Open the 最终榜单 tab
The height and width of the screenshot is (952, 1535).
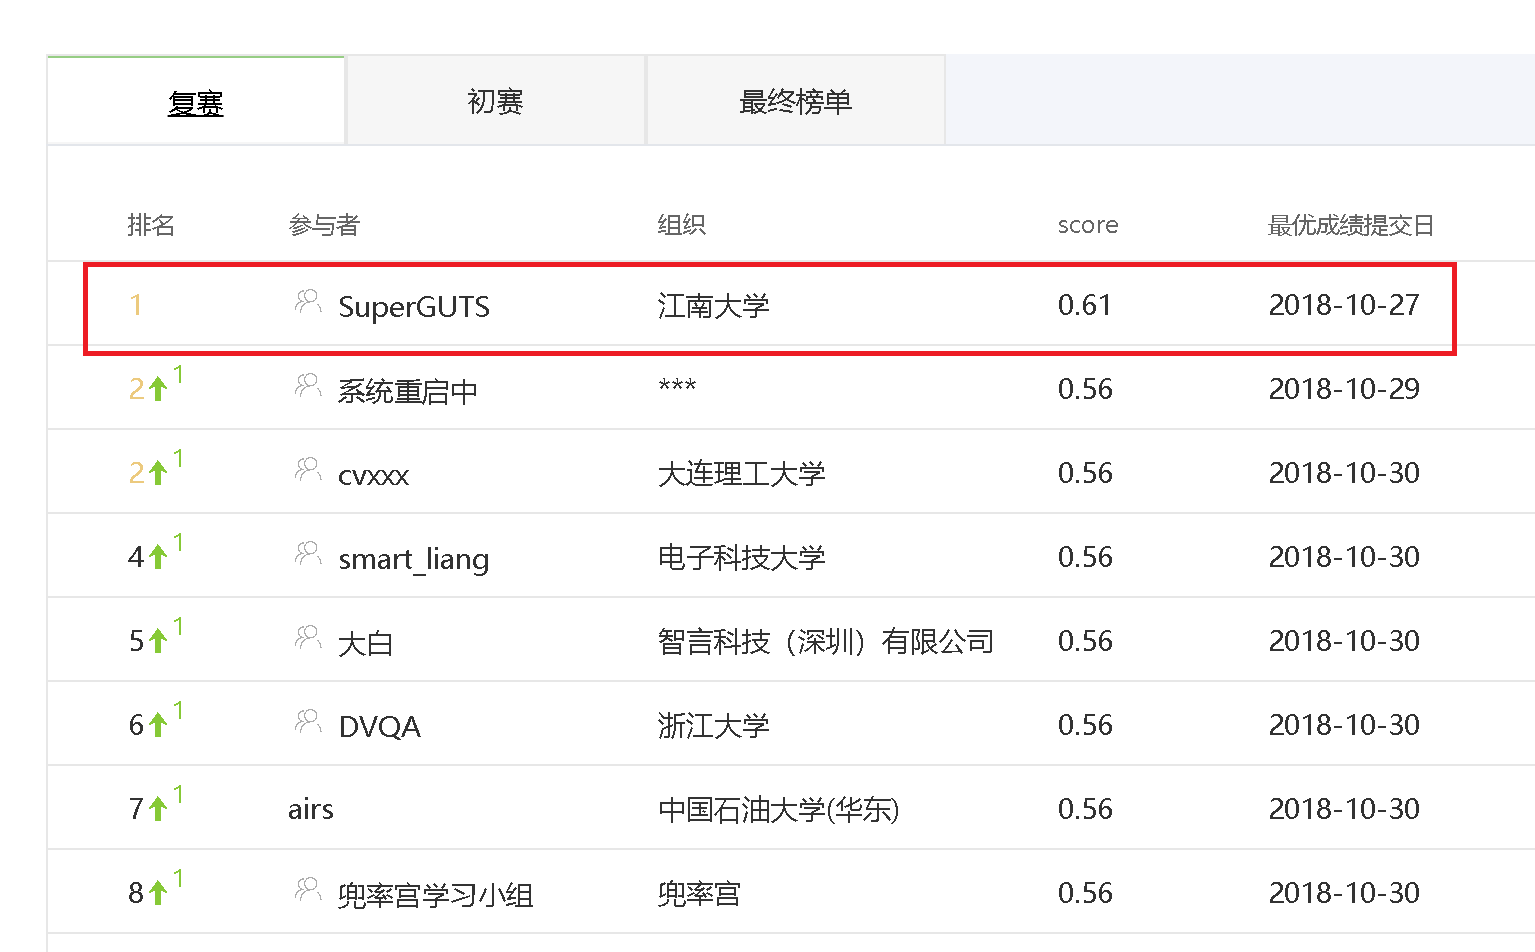(x=795, y=101)
